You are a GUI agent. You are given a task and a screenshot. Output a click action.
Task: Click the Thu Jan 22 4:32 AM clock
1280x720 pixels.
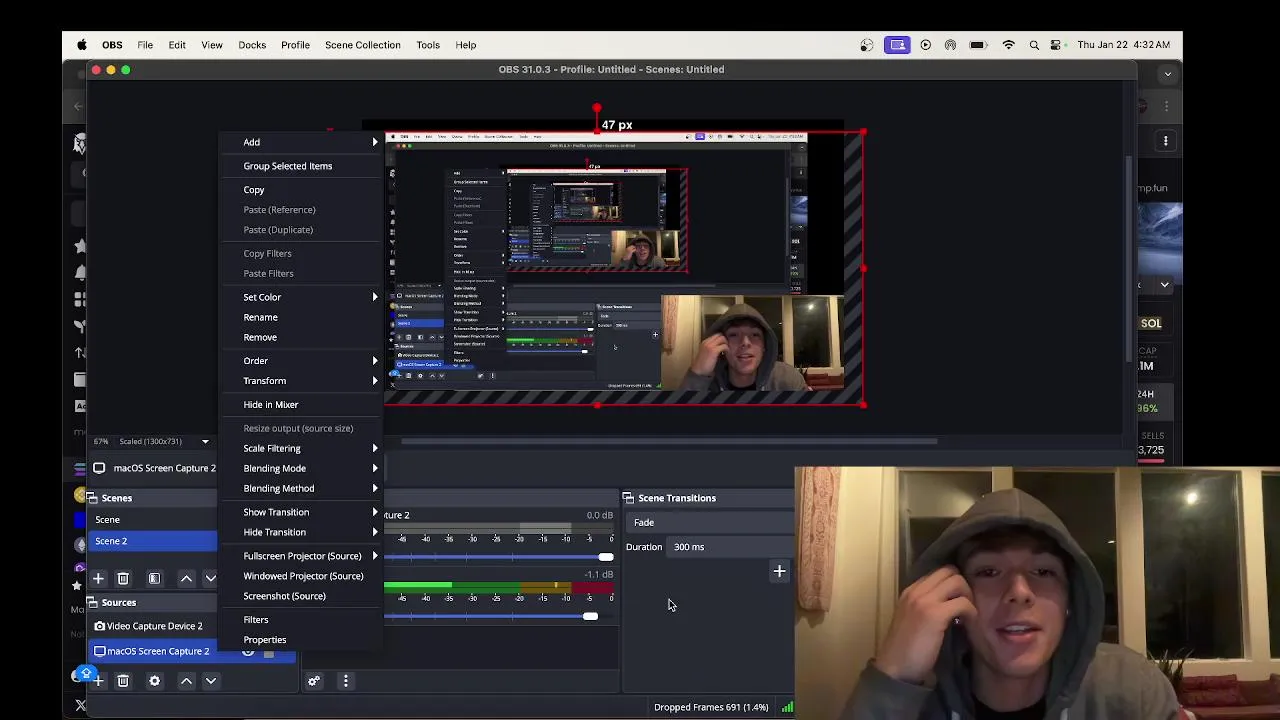click(1123, 45)
